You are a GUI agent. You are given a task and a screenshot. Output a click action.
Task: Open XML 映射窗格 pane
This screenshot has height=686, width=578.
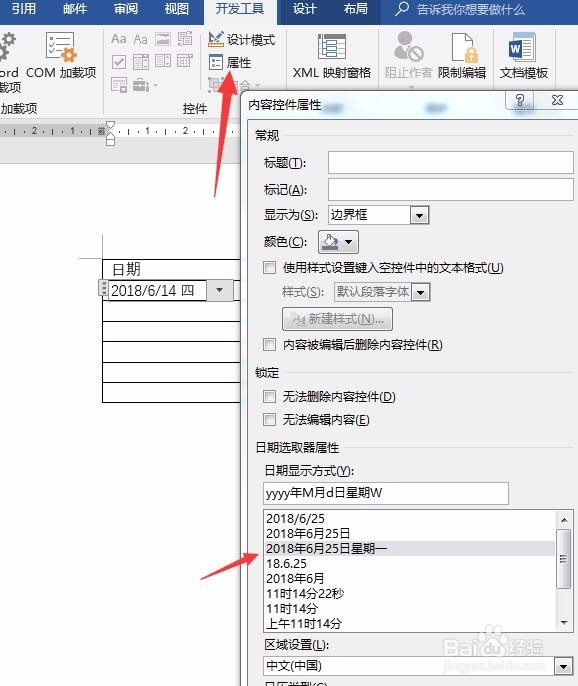(332, 56)
